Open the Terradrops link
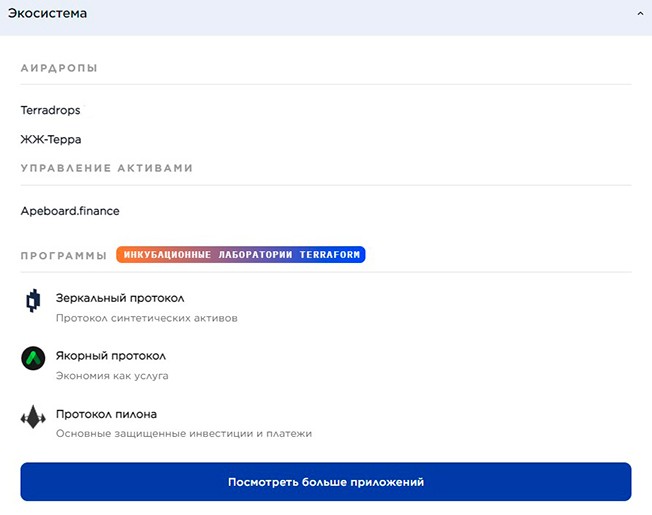The height and width of the screenshot is (515, 652). (50, 110)
